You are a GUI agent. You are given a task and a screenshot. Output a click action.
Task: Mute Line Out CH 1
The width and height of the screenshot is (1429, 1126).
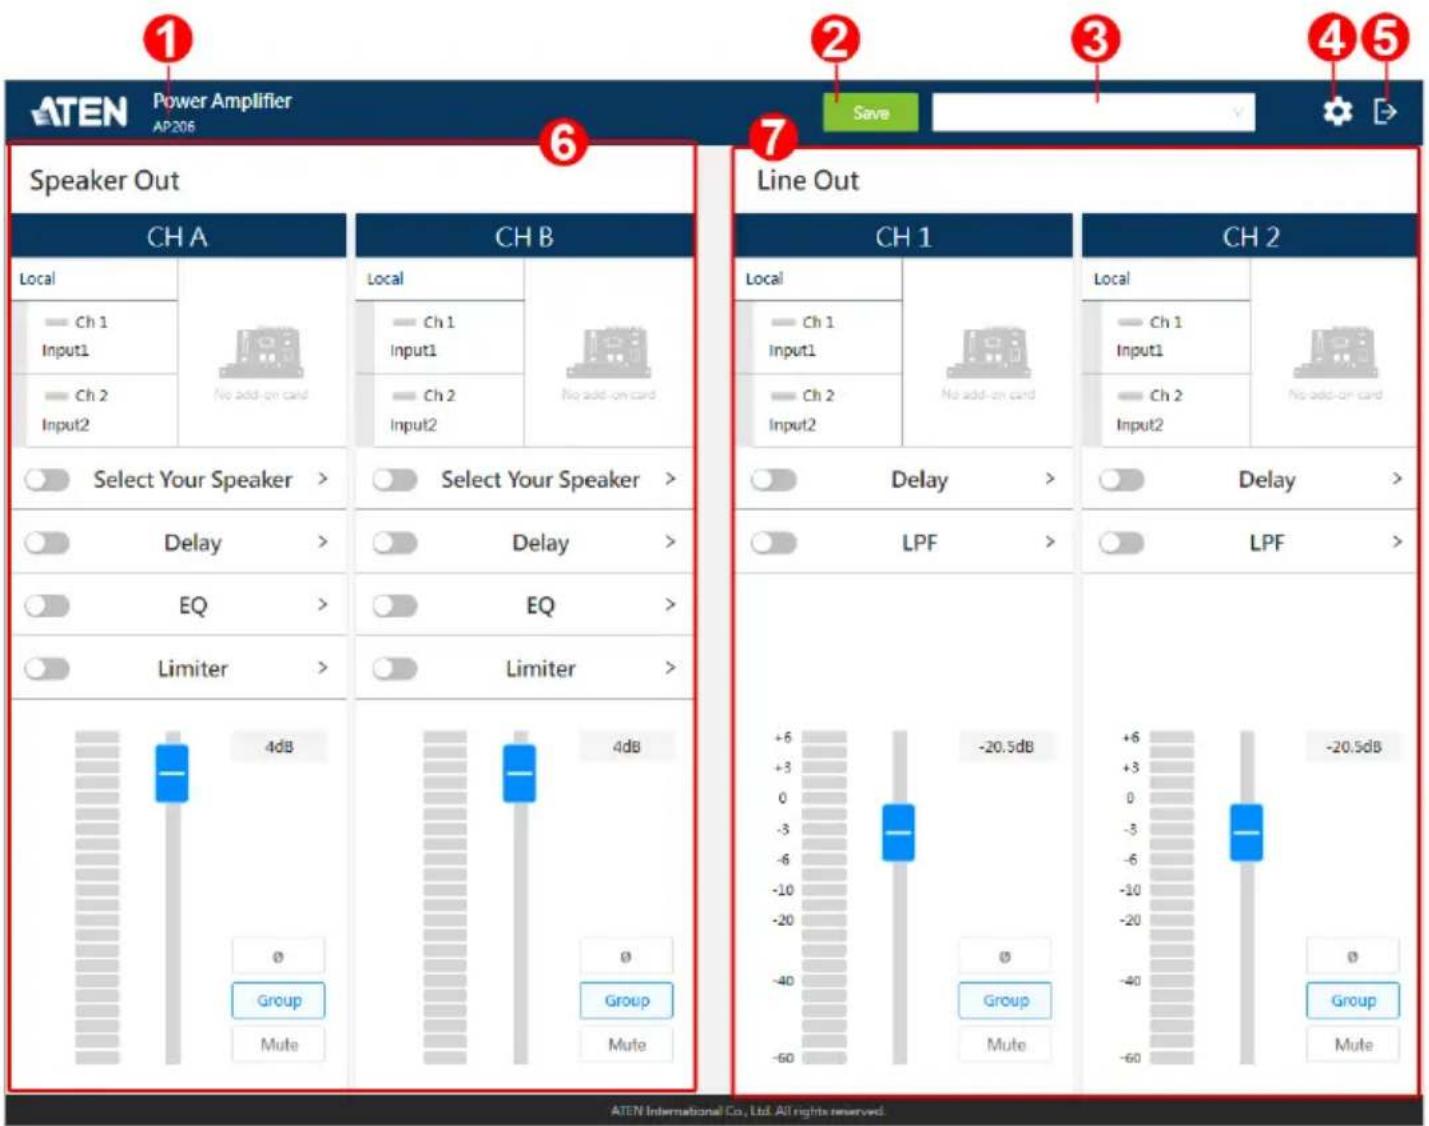click(1005, 1044)
